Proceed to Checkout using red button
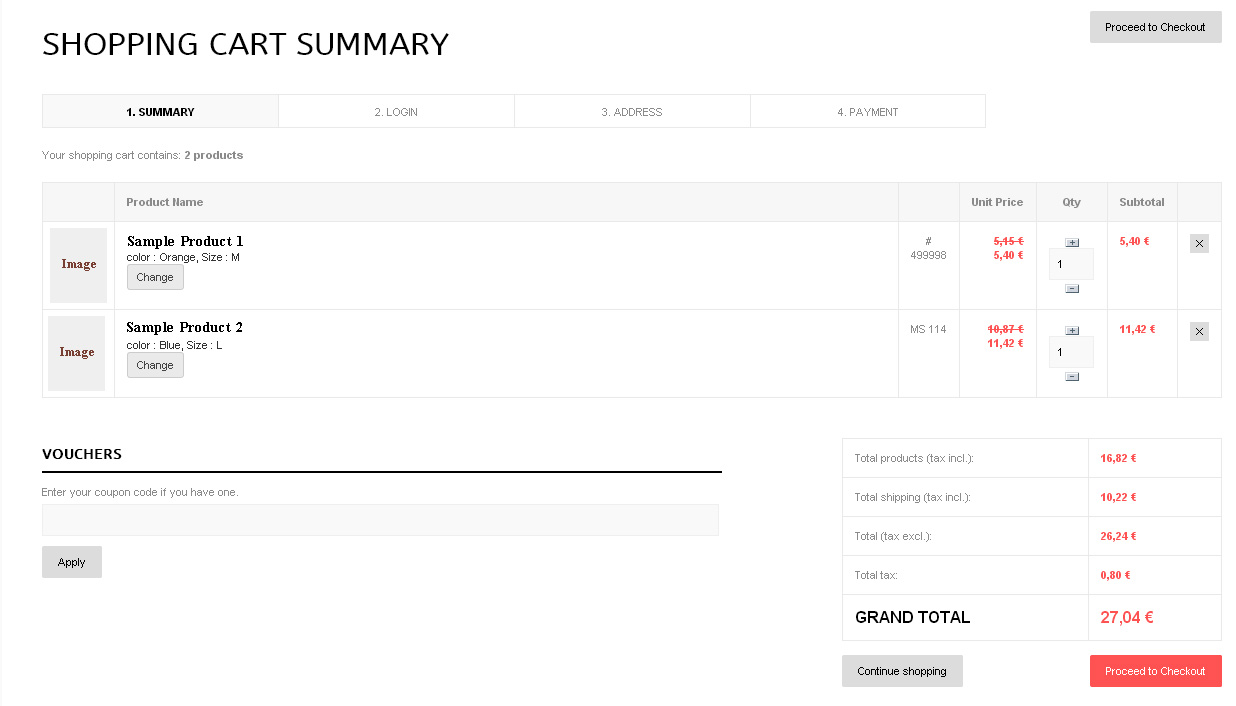The width and height of the screenshot is (1236, 706). (1155, 671)
